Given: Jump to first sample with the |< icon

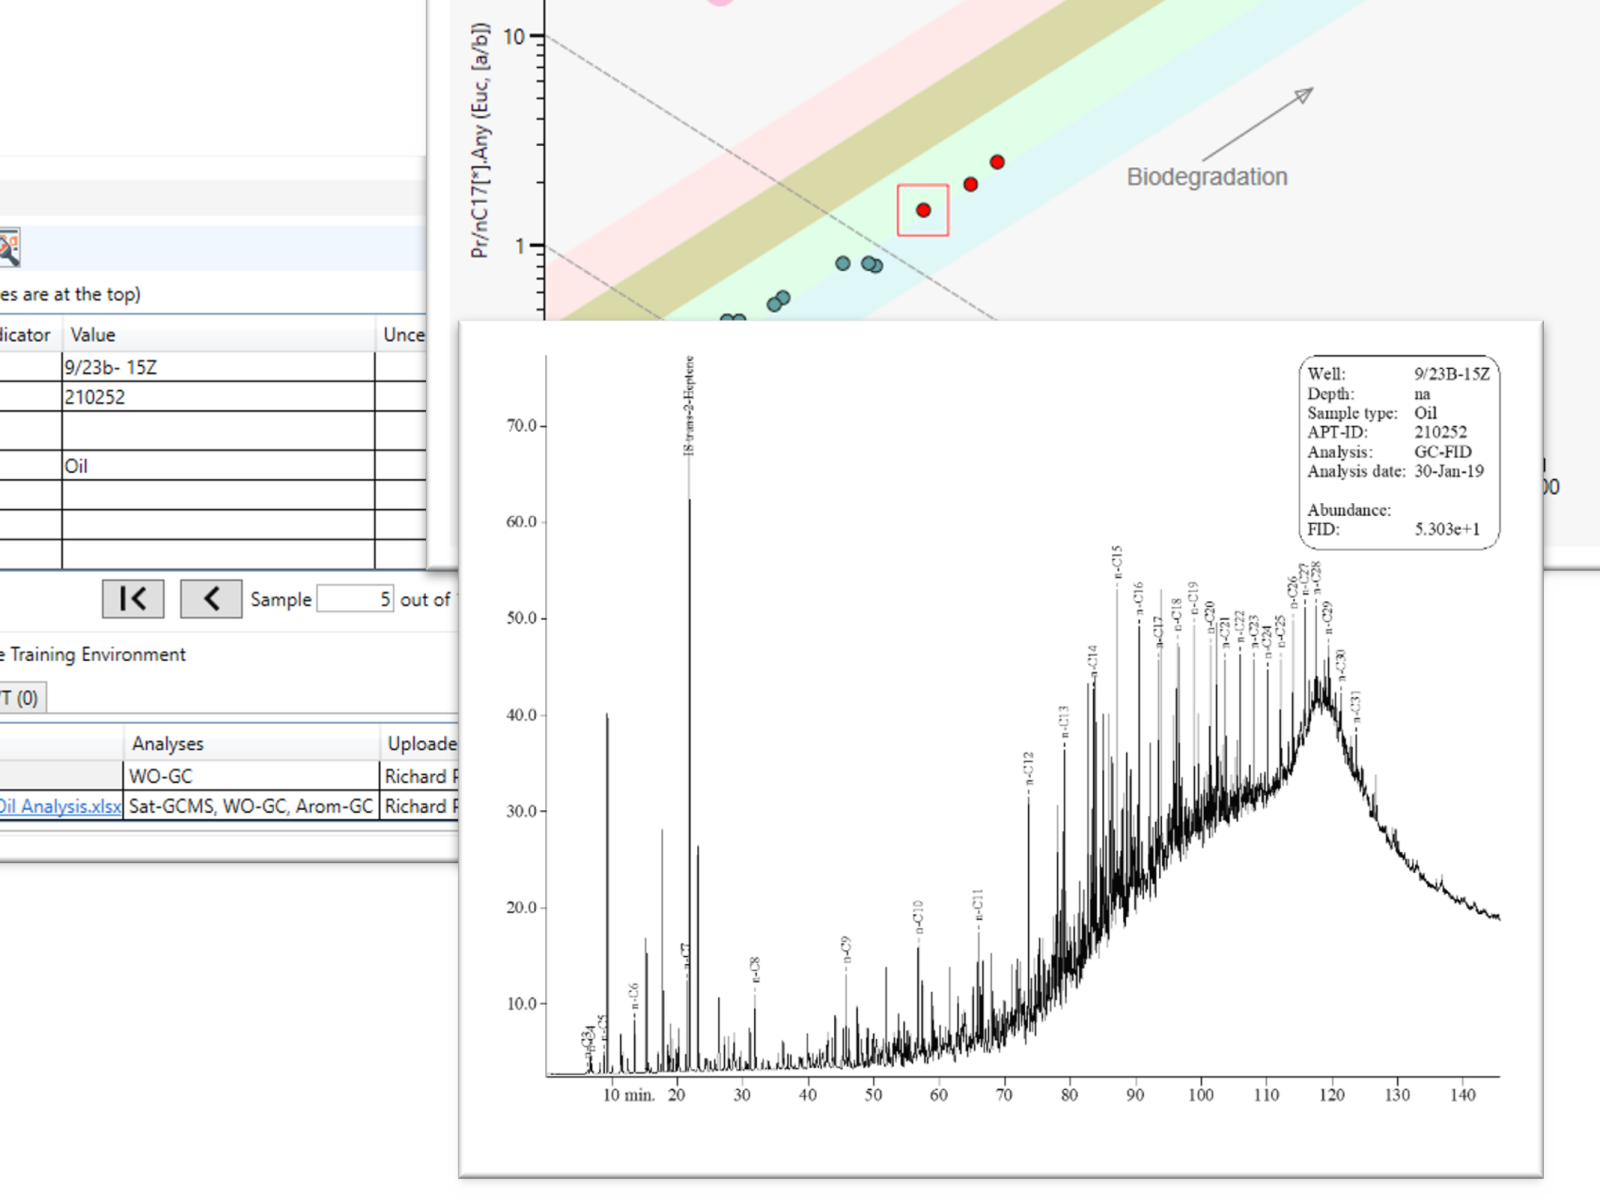Looking at the screenshot, I should click(x=133, y=598).
